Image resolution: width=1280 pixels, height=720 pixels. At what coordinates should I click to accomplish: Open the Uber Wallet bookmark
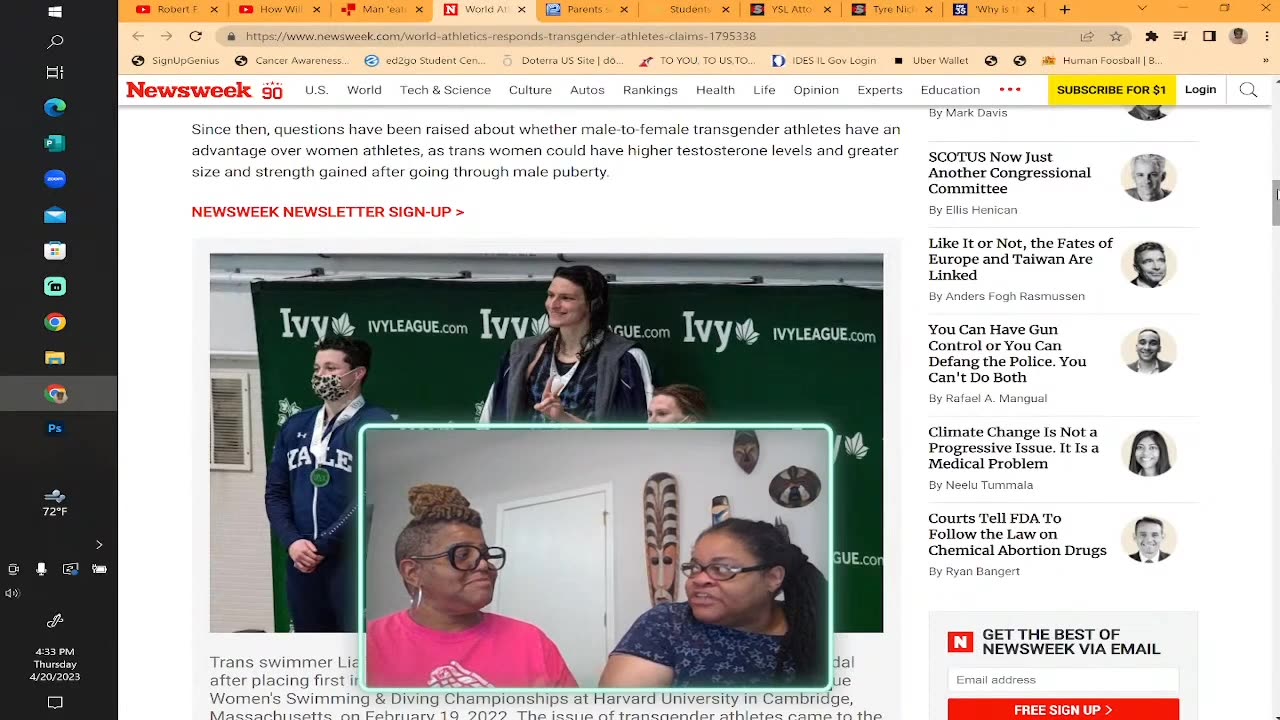click(931, 61)
